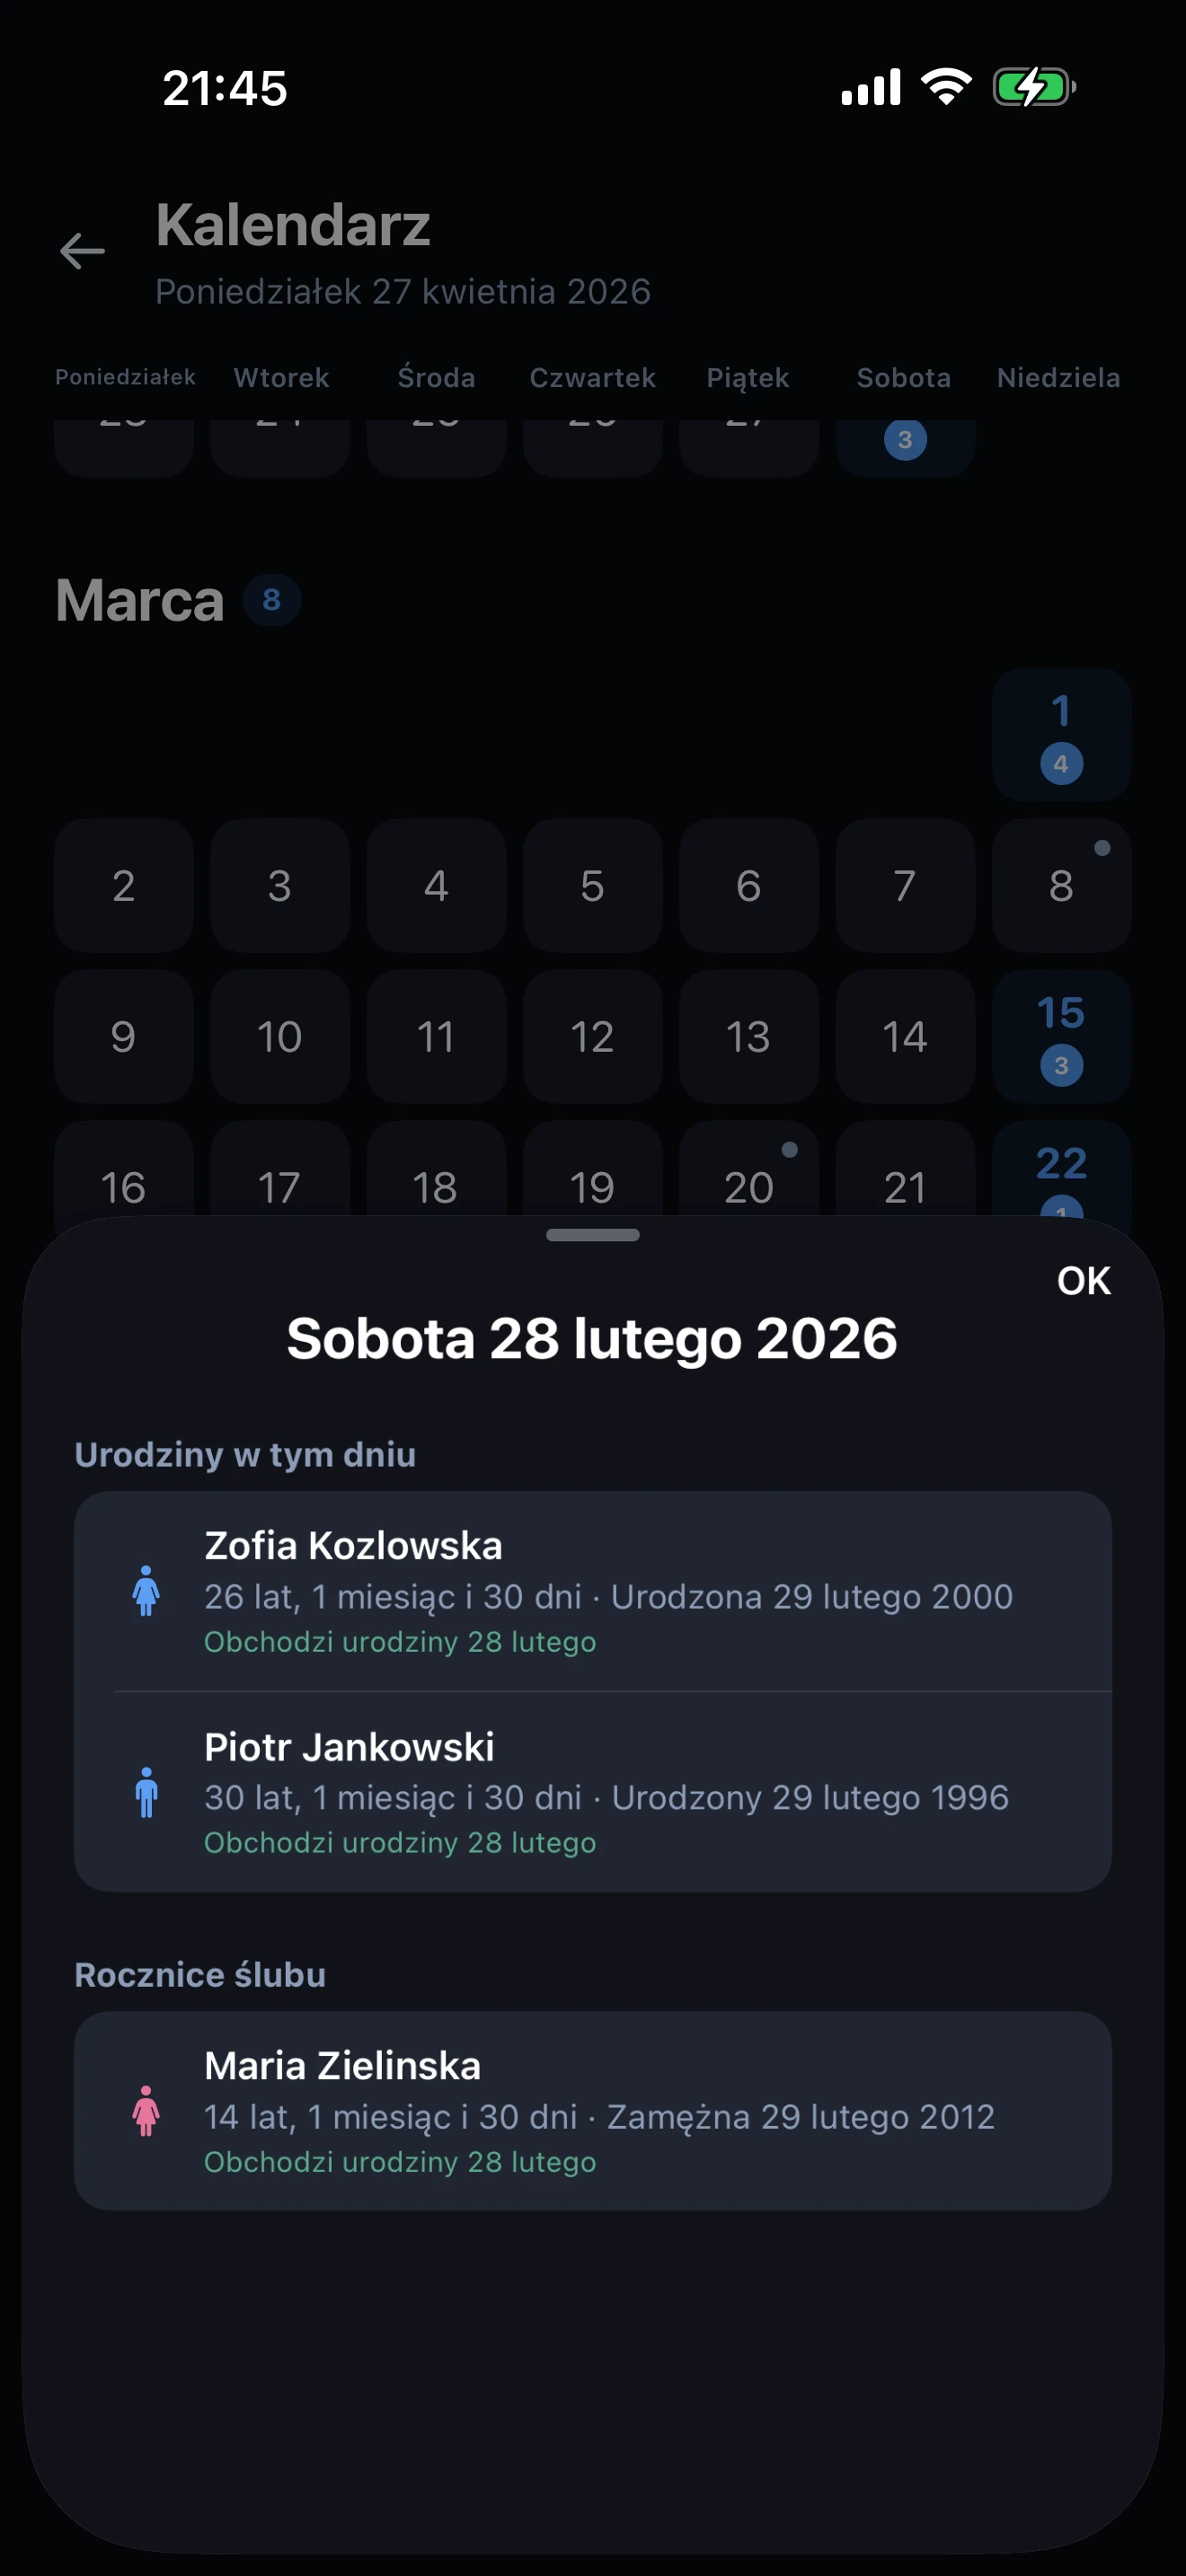1186x2576 pixels.
Task: Select March 8 in the calendar
Action: [x=1061, y=885]
